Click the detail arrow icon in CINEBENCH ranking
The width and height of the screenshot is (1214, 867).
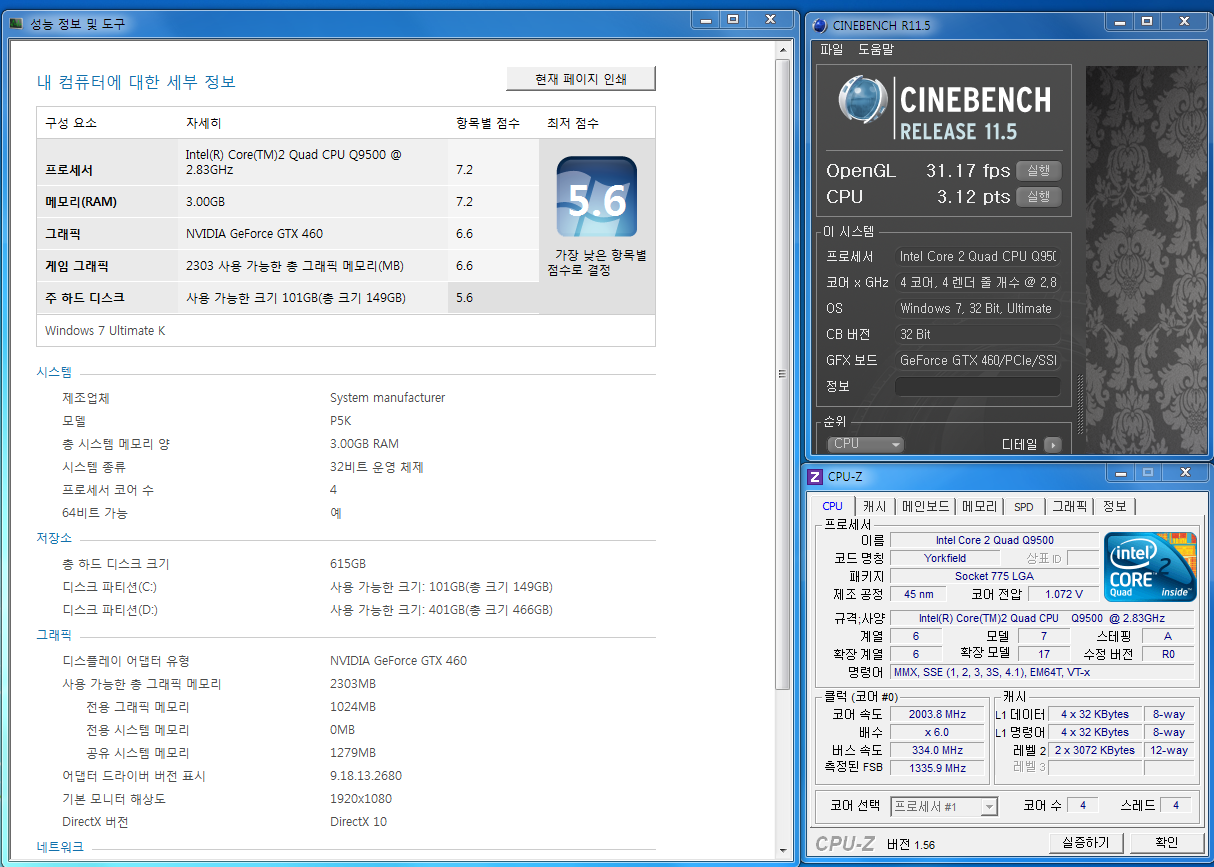point(1052,444)
